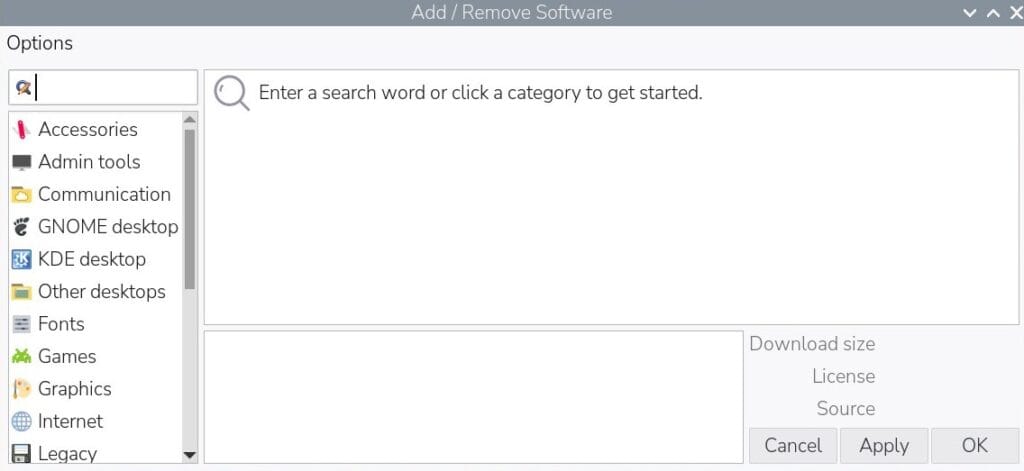Click the Legacy floppy disk icon

coord(21,453)
